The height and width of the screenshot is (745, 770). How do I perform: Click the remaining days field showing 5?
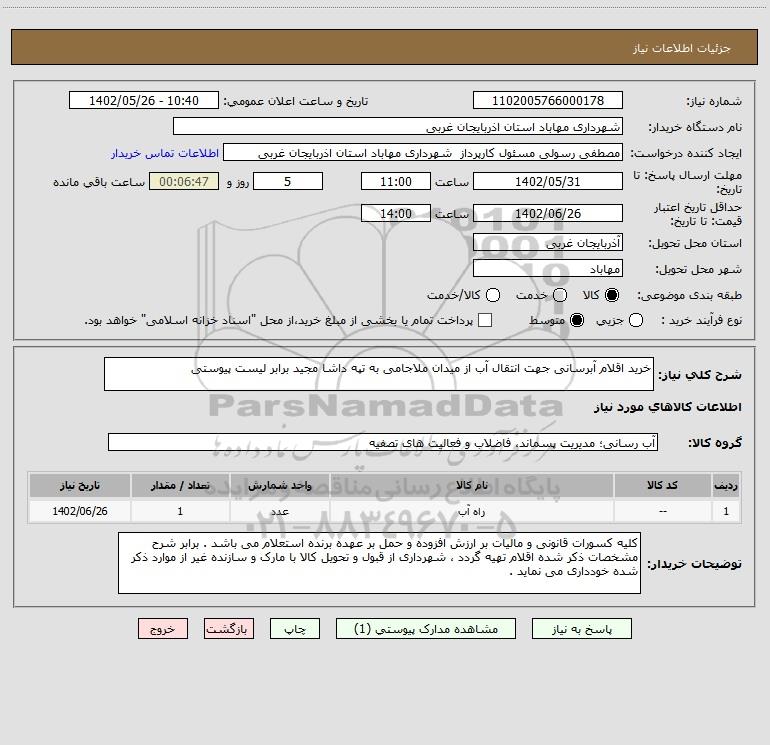click(x=288, y=181)
